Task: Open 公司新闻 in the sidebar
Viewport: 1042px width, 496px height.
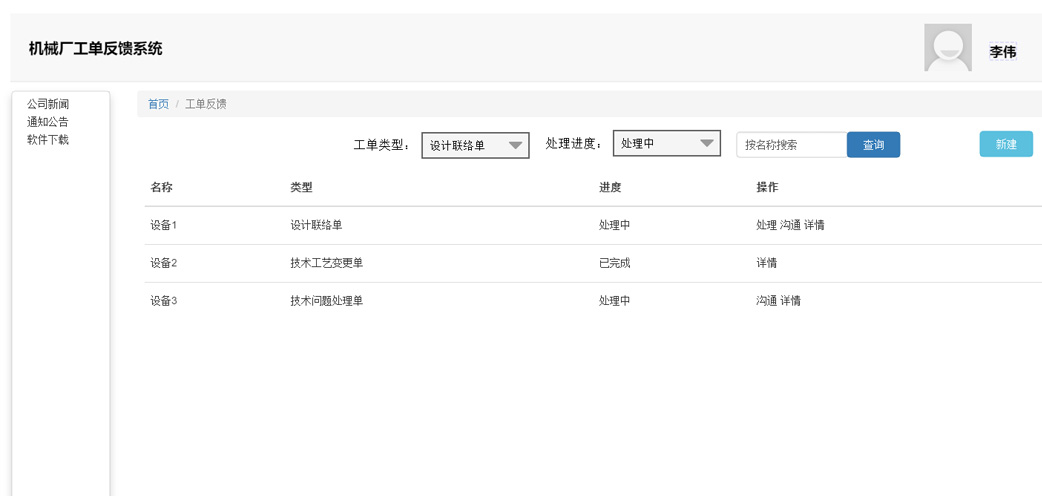Action: pyautogui.click(x=48, y=104)
